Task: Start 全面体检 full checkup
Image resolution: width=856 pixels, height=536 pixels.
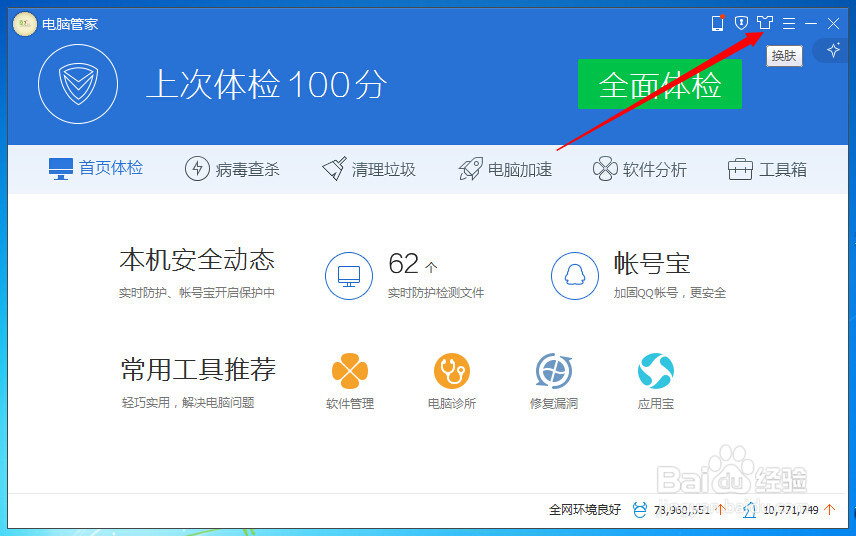Action: click(659, 84)
